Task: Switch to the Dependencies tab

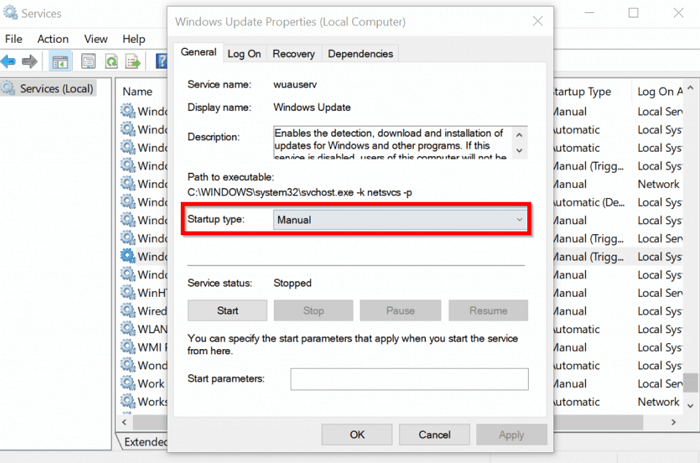Action: [x=360, y=54]
